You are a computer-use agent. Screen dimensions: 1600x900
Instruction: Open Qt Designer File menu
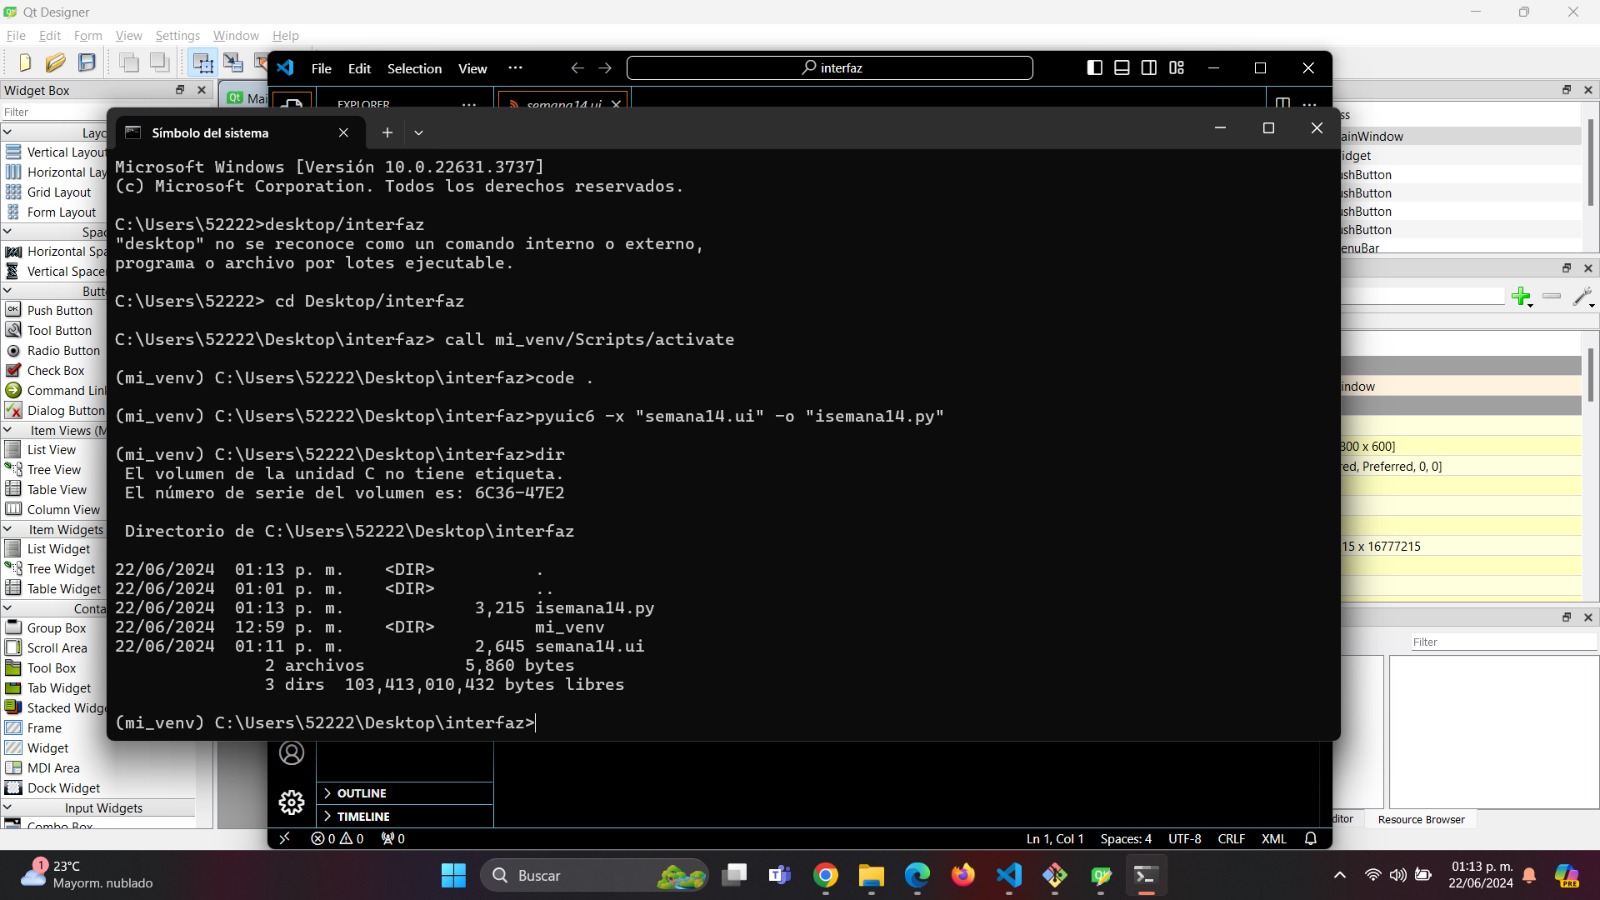tap(16, 35)
